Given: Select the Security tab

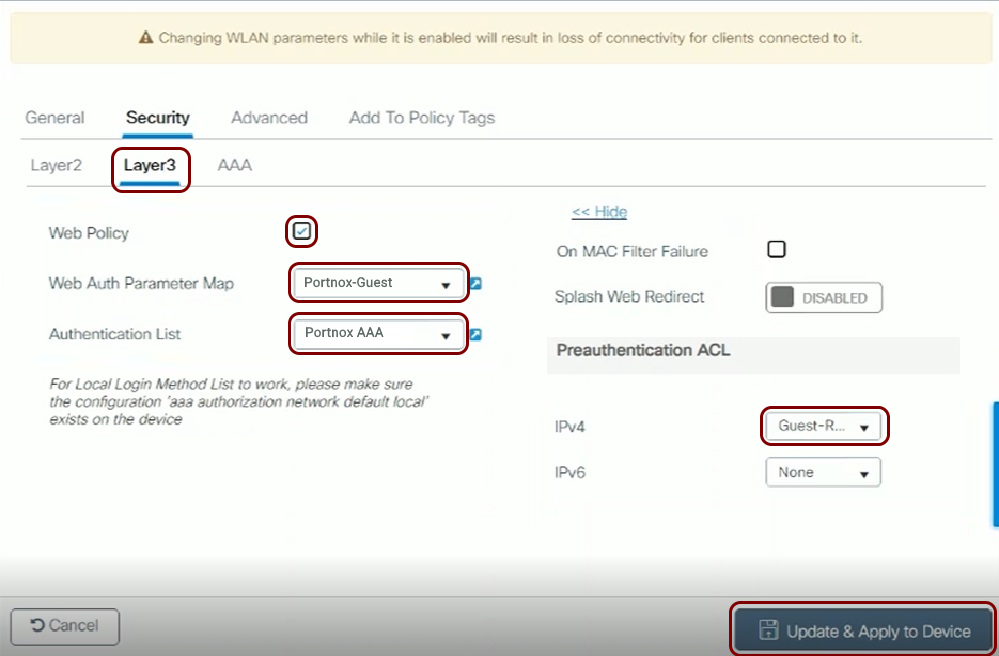Looking at the screenshot, I should point(157,118).
